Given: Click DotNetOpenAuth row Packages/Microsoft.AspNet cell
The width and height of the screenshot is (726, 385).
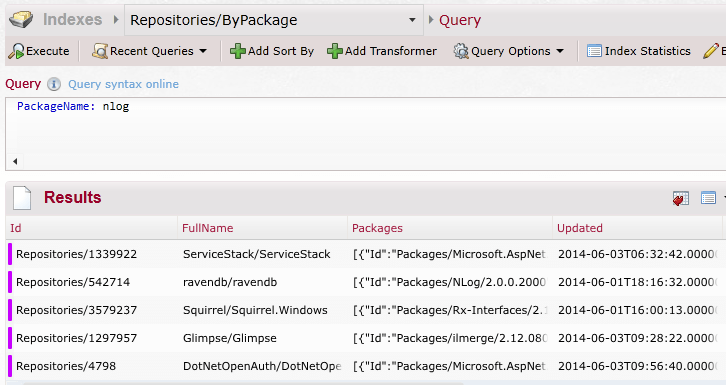Looking at the screenshot, I should point(450,366).
